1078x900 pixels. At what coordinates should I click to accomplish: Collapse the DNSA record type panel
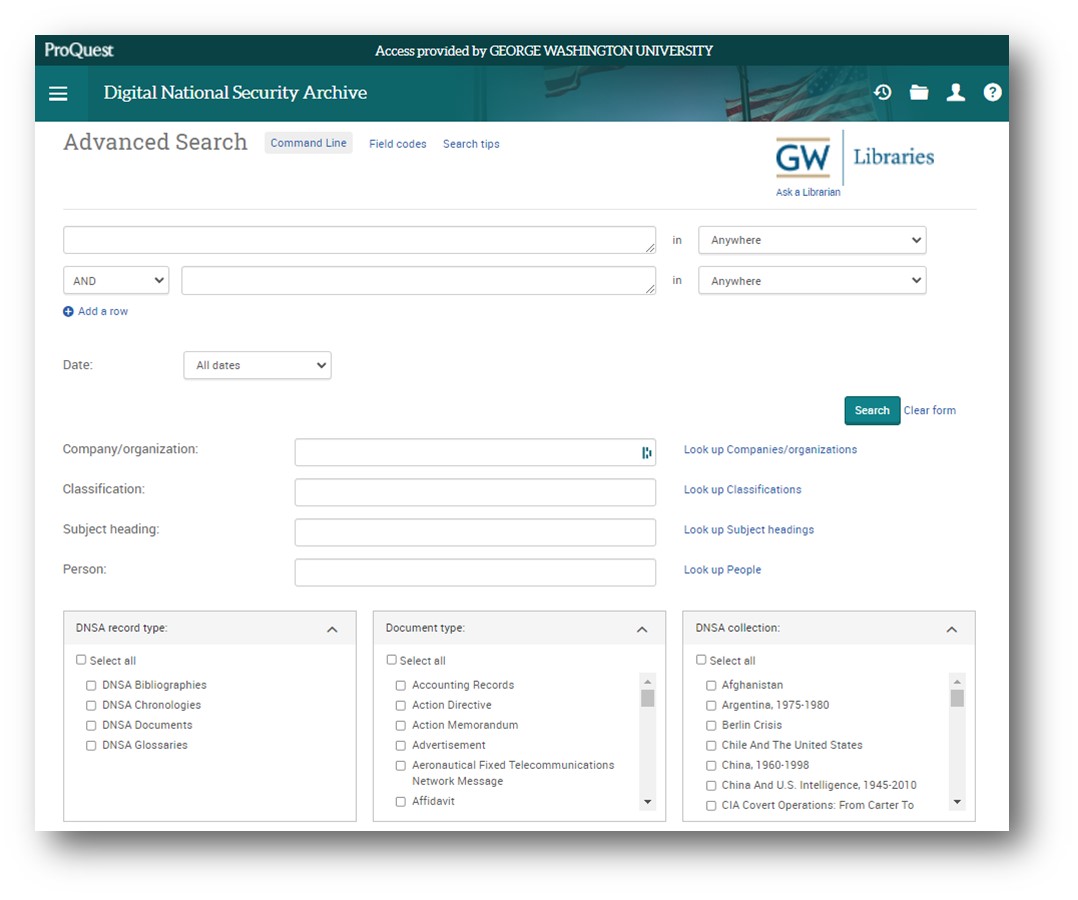[332, 629]
